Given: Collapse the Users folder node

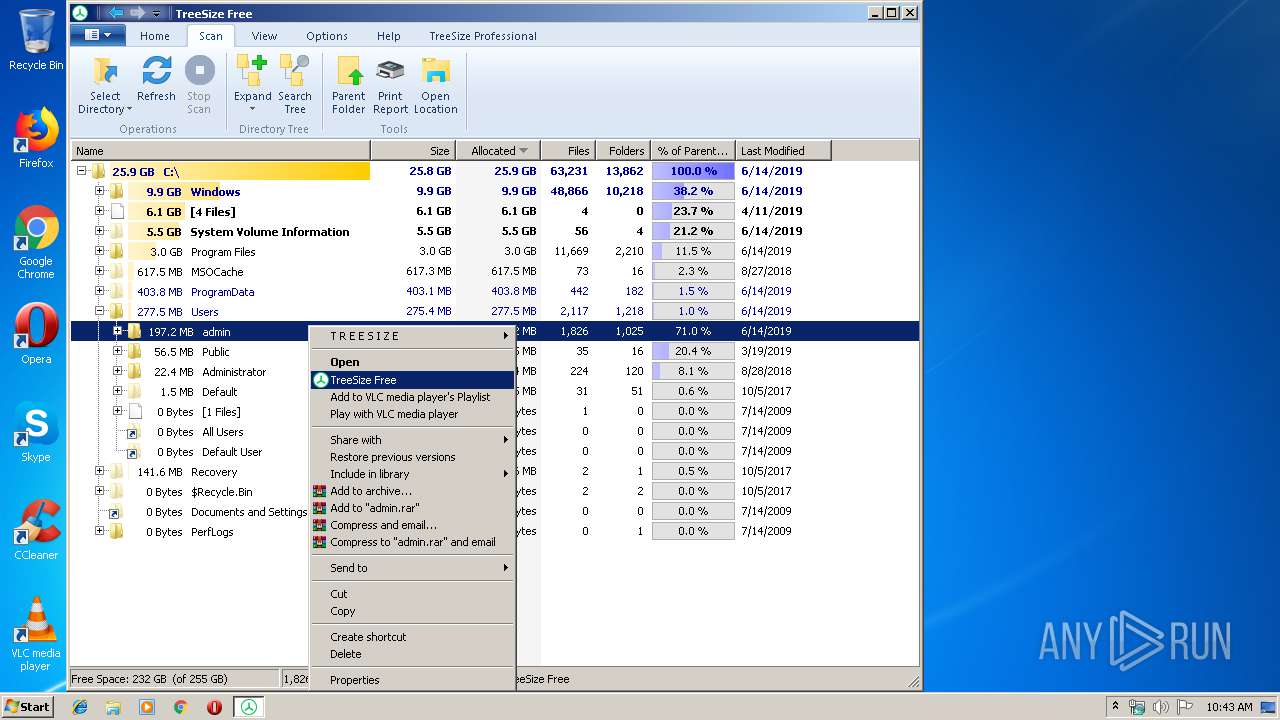Looking at the screenshot, I should click(x=99, y=311).
